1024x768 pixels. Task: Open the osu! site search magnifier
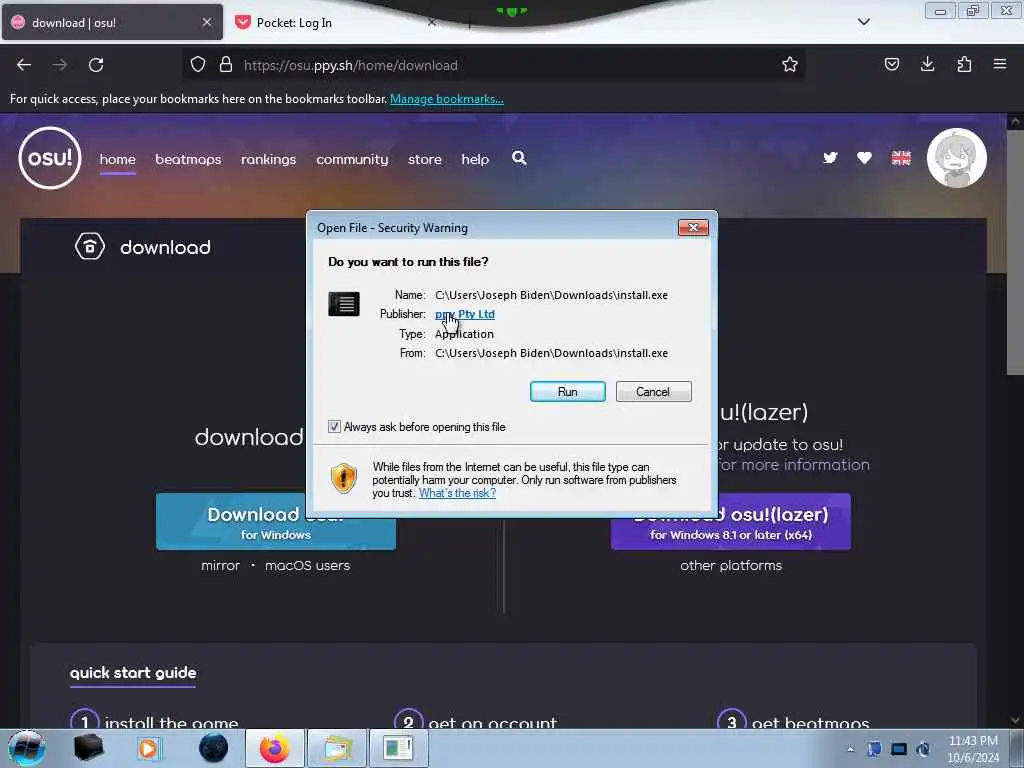coord(519,158)
